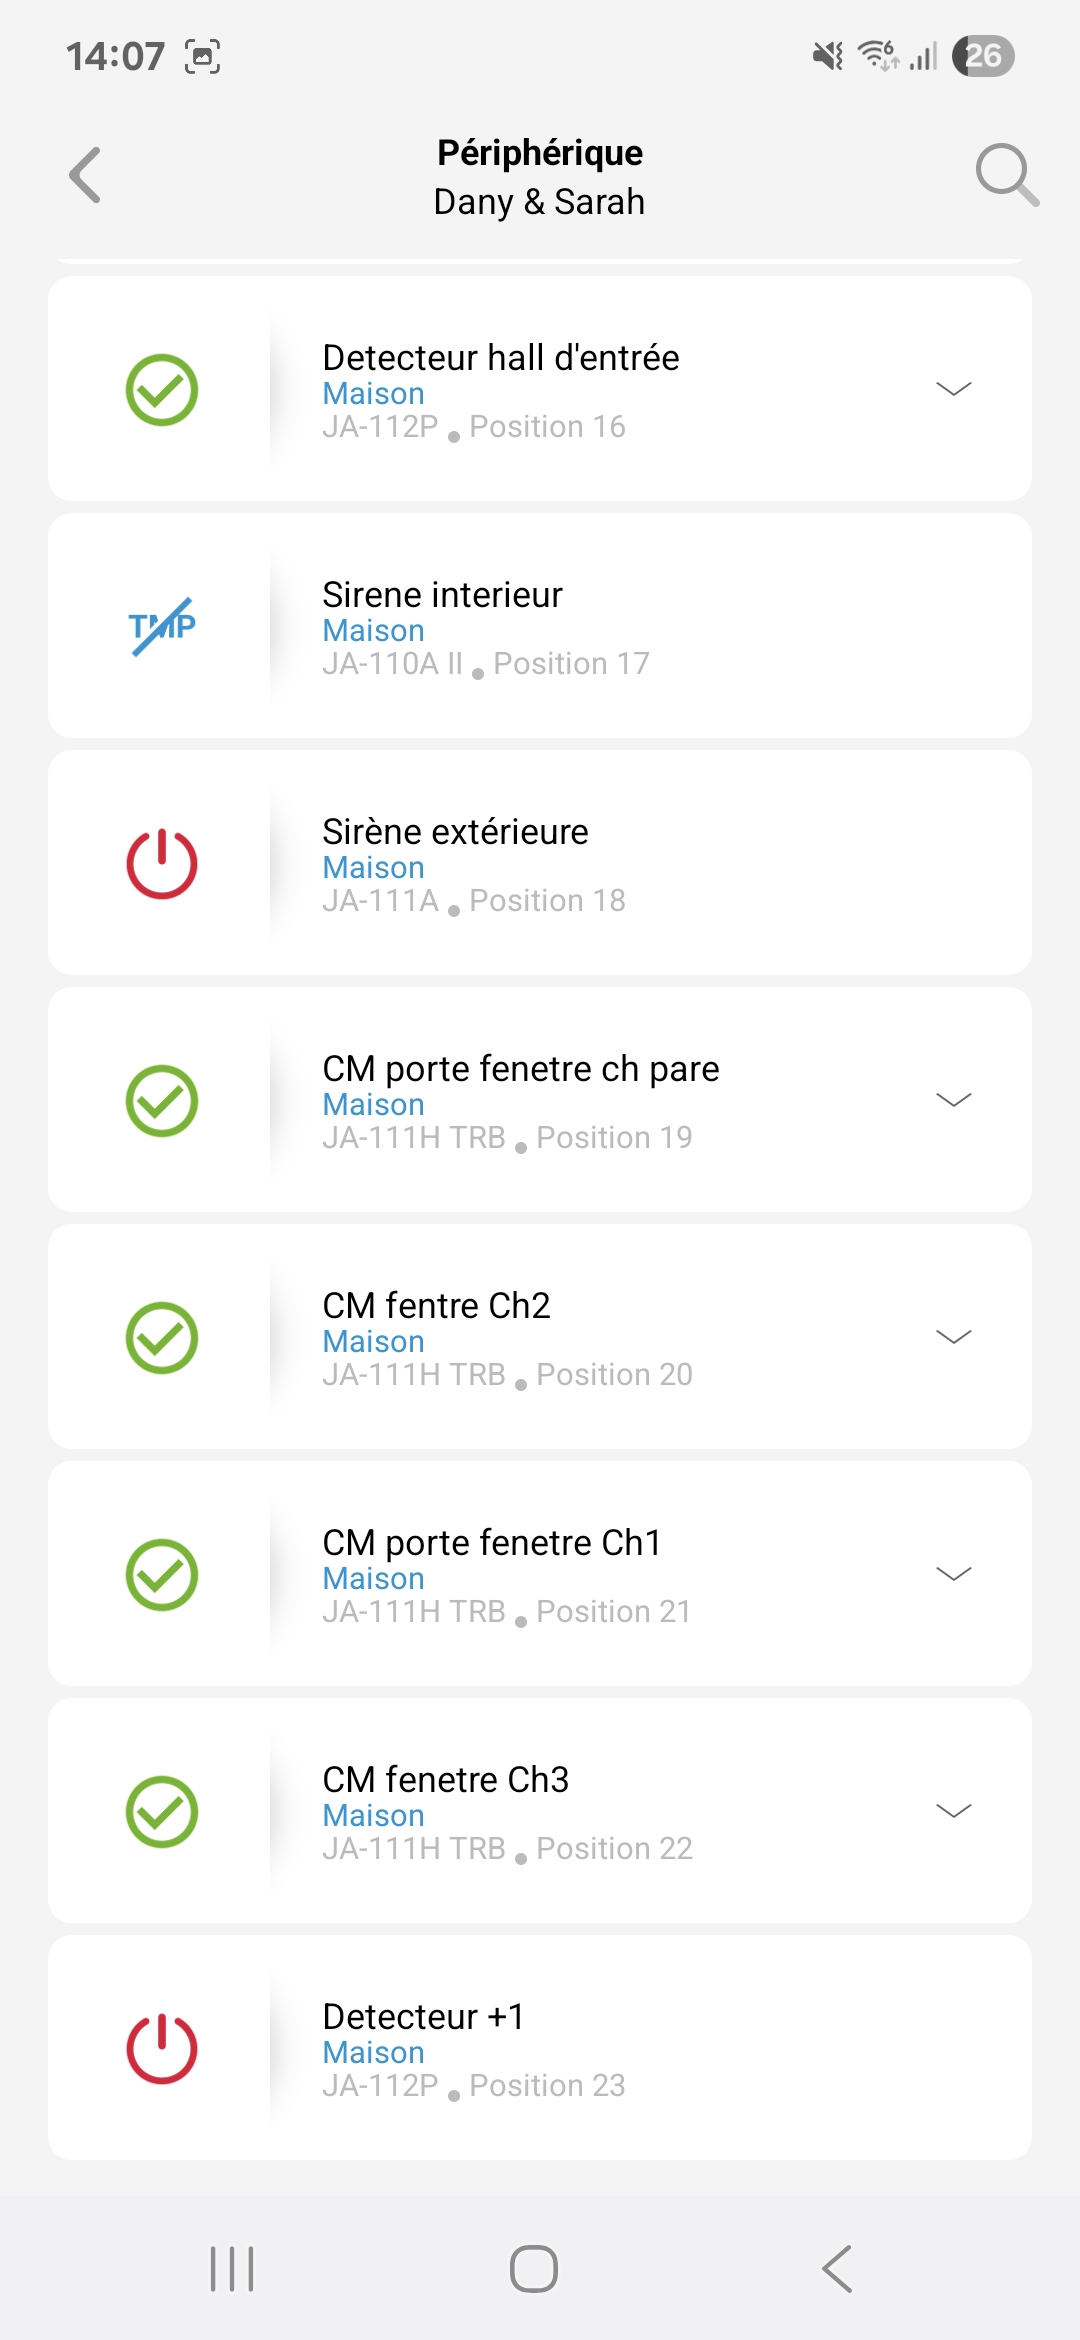Viewport: 1080px width, 2340px height.
Task: Tap green status icon for CM fenetre Ch3
Action: (x=162, y=1812)
